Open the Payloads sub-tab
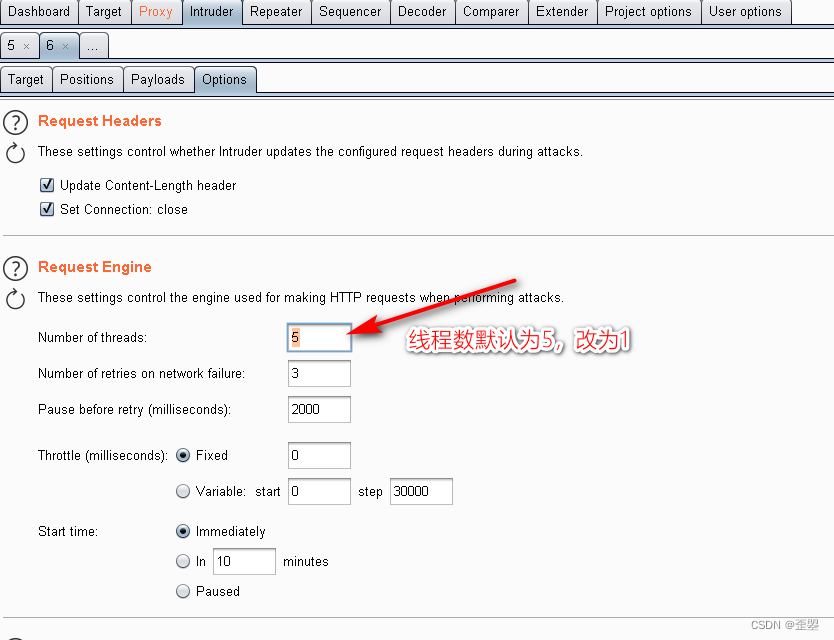This screenshot has width=834, height=640. 158,80
